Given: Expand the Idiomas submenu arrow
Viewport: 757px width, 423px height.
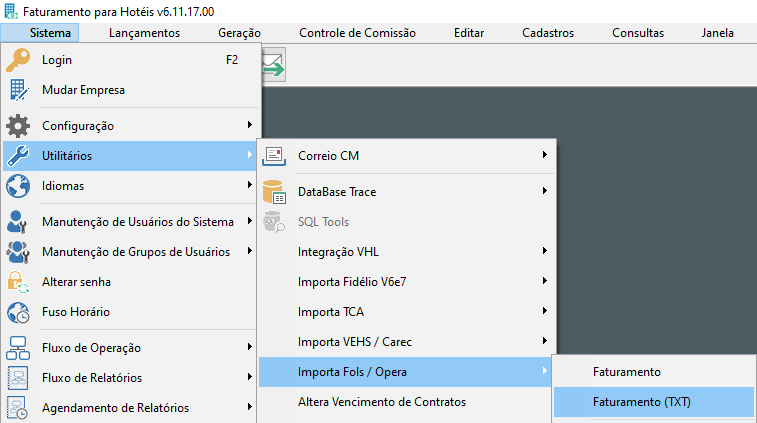Looking at the screenshot, I should pyautogui.click(x=250, y=184).
